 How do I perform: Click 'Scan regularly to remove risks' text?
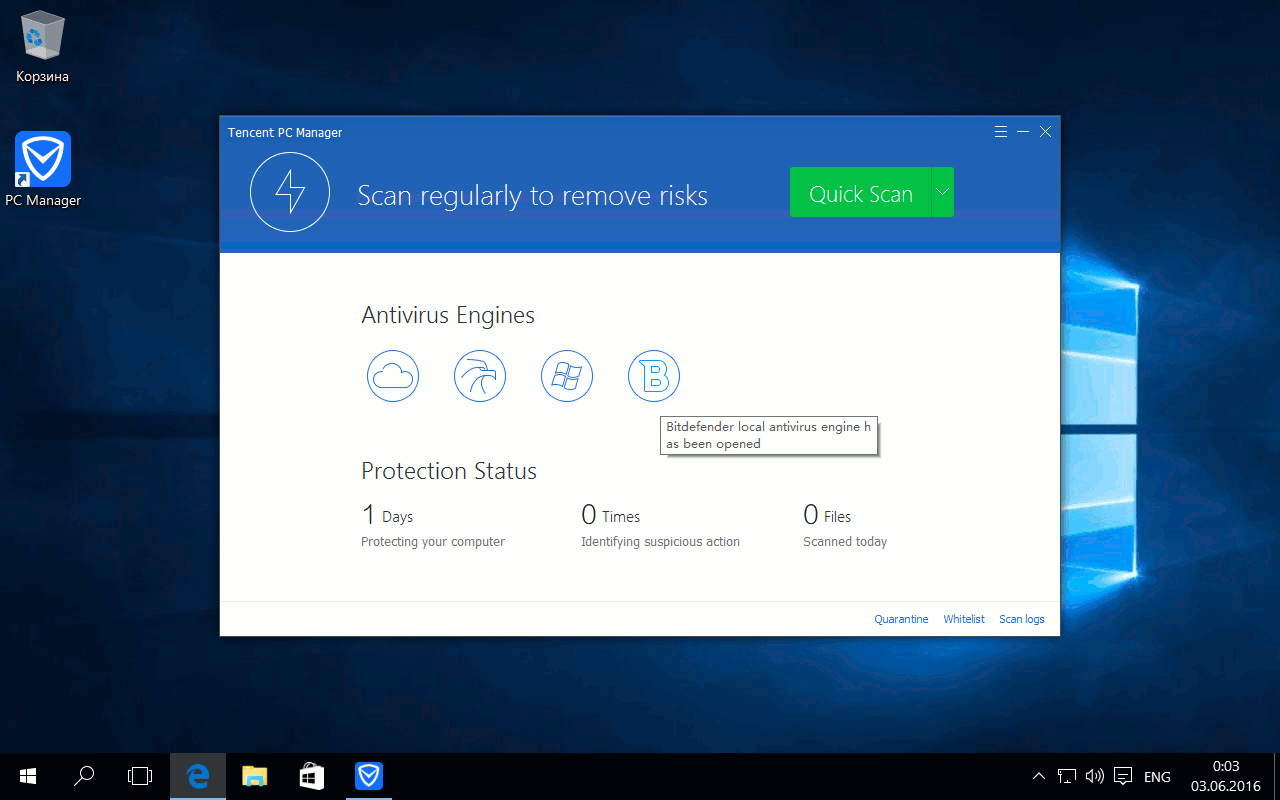tap(532, 195)
